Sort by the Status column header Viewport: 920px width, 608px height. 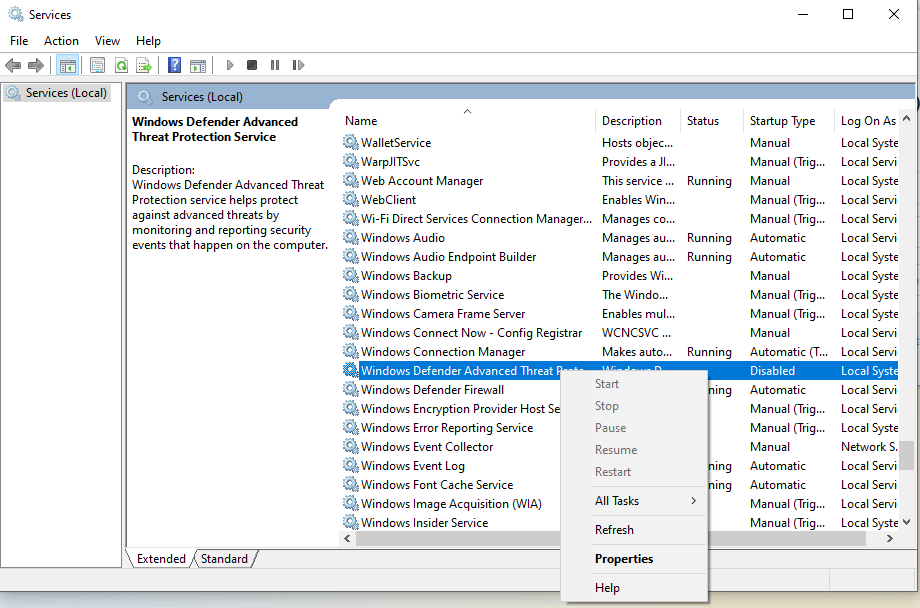(712, 121)
